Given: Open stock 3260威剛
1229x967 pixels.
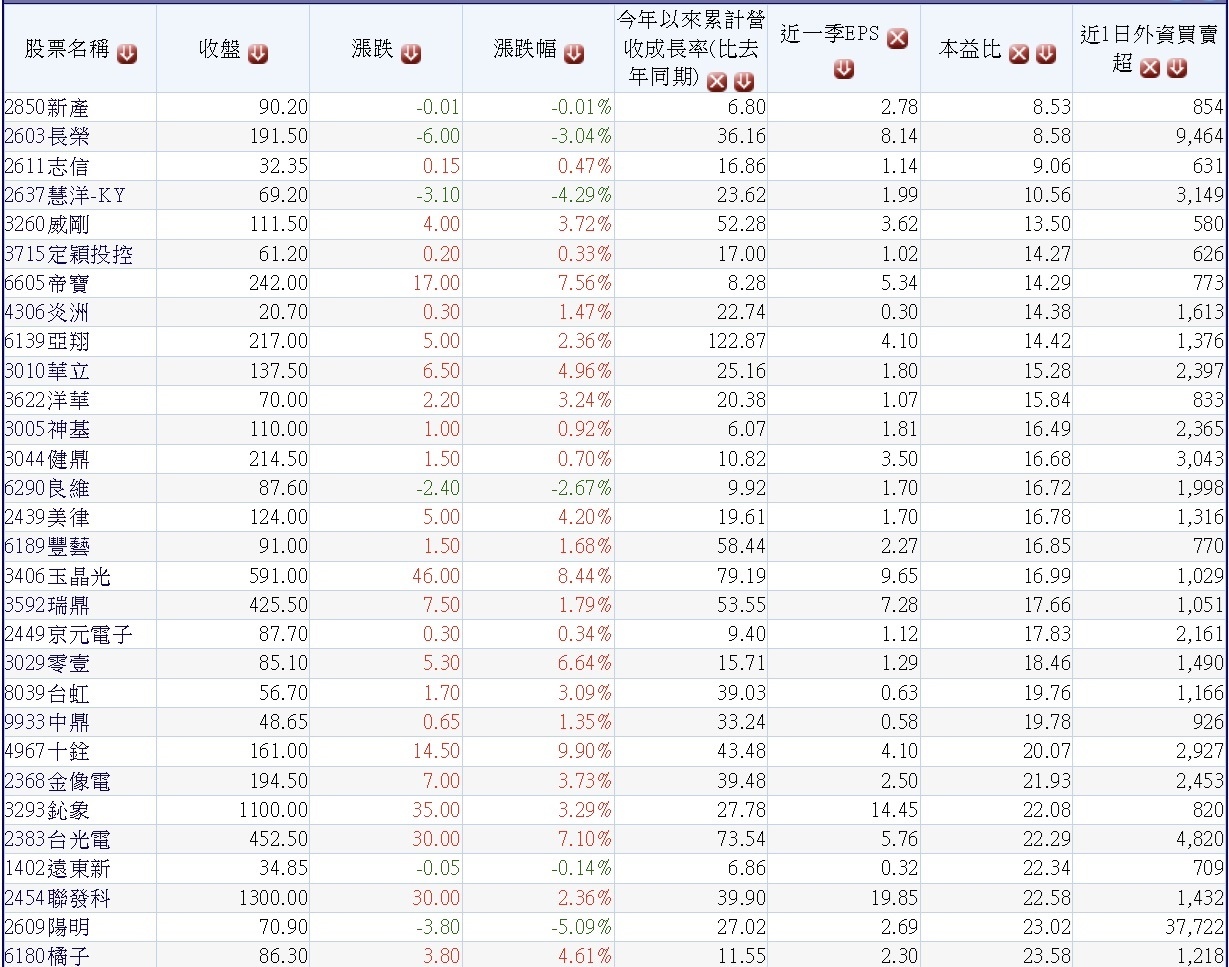Looking at the screenshot, I should pos(46,225).
